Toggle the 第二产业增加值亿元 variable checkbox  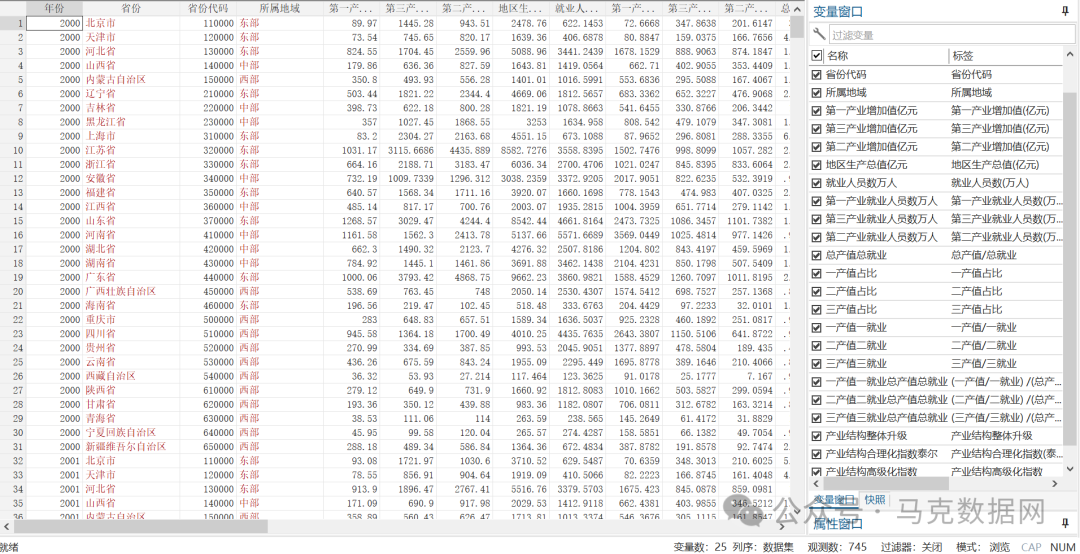[817, 147]
